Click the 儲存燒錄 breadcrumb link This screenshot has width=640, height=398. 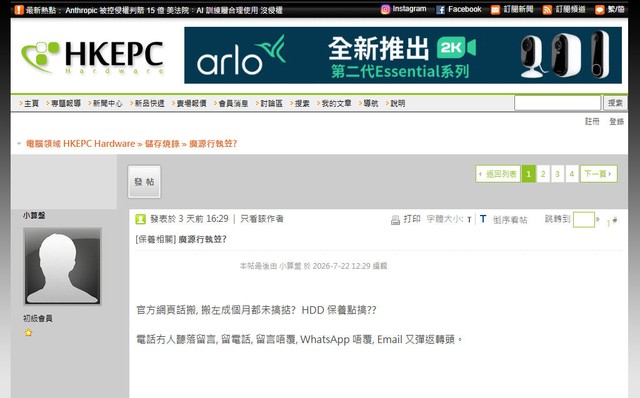[162, 144]
